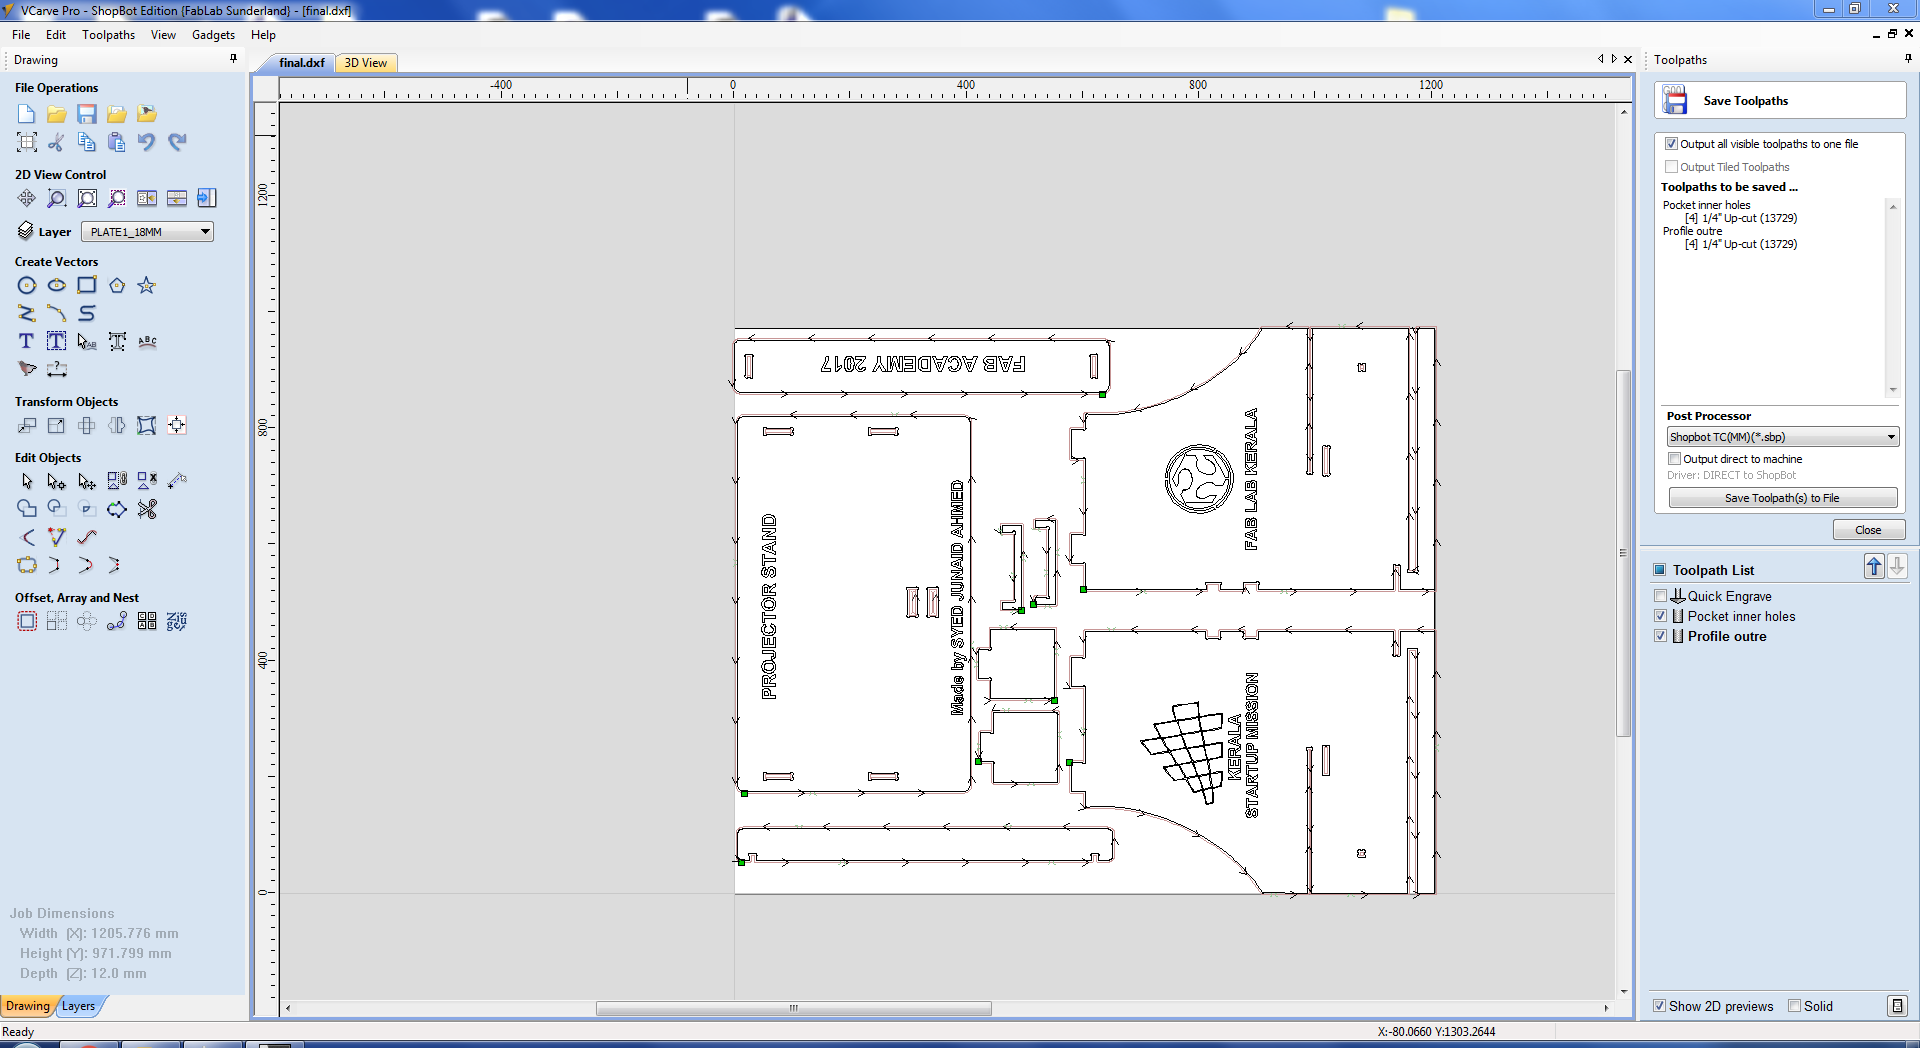Open the Post Processor dropdown
The height and width of the screenshot is (1048, 1920).
pos(1890,437)
